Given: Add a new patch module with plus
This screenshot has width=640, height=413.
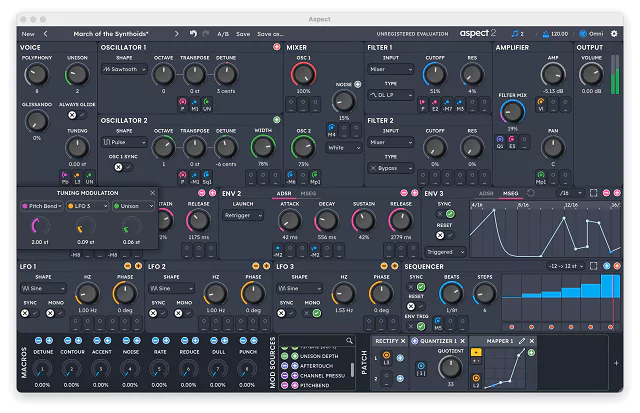Looking at the screenshot, I should tap(616, 363).
